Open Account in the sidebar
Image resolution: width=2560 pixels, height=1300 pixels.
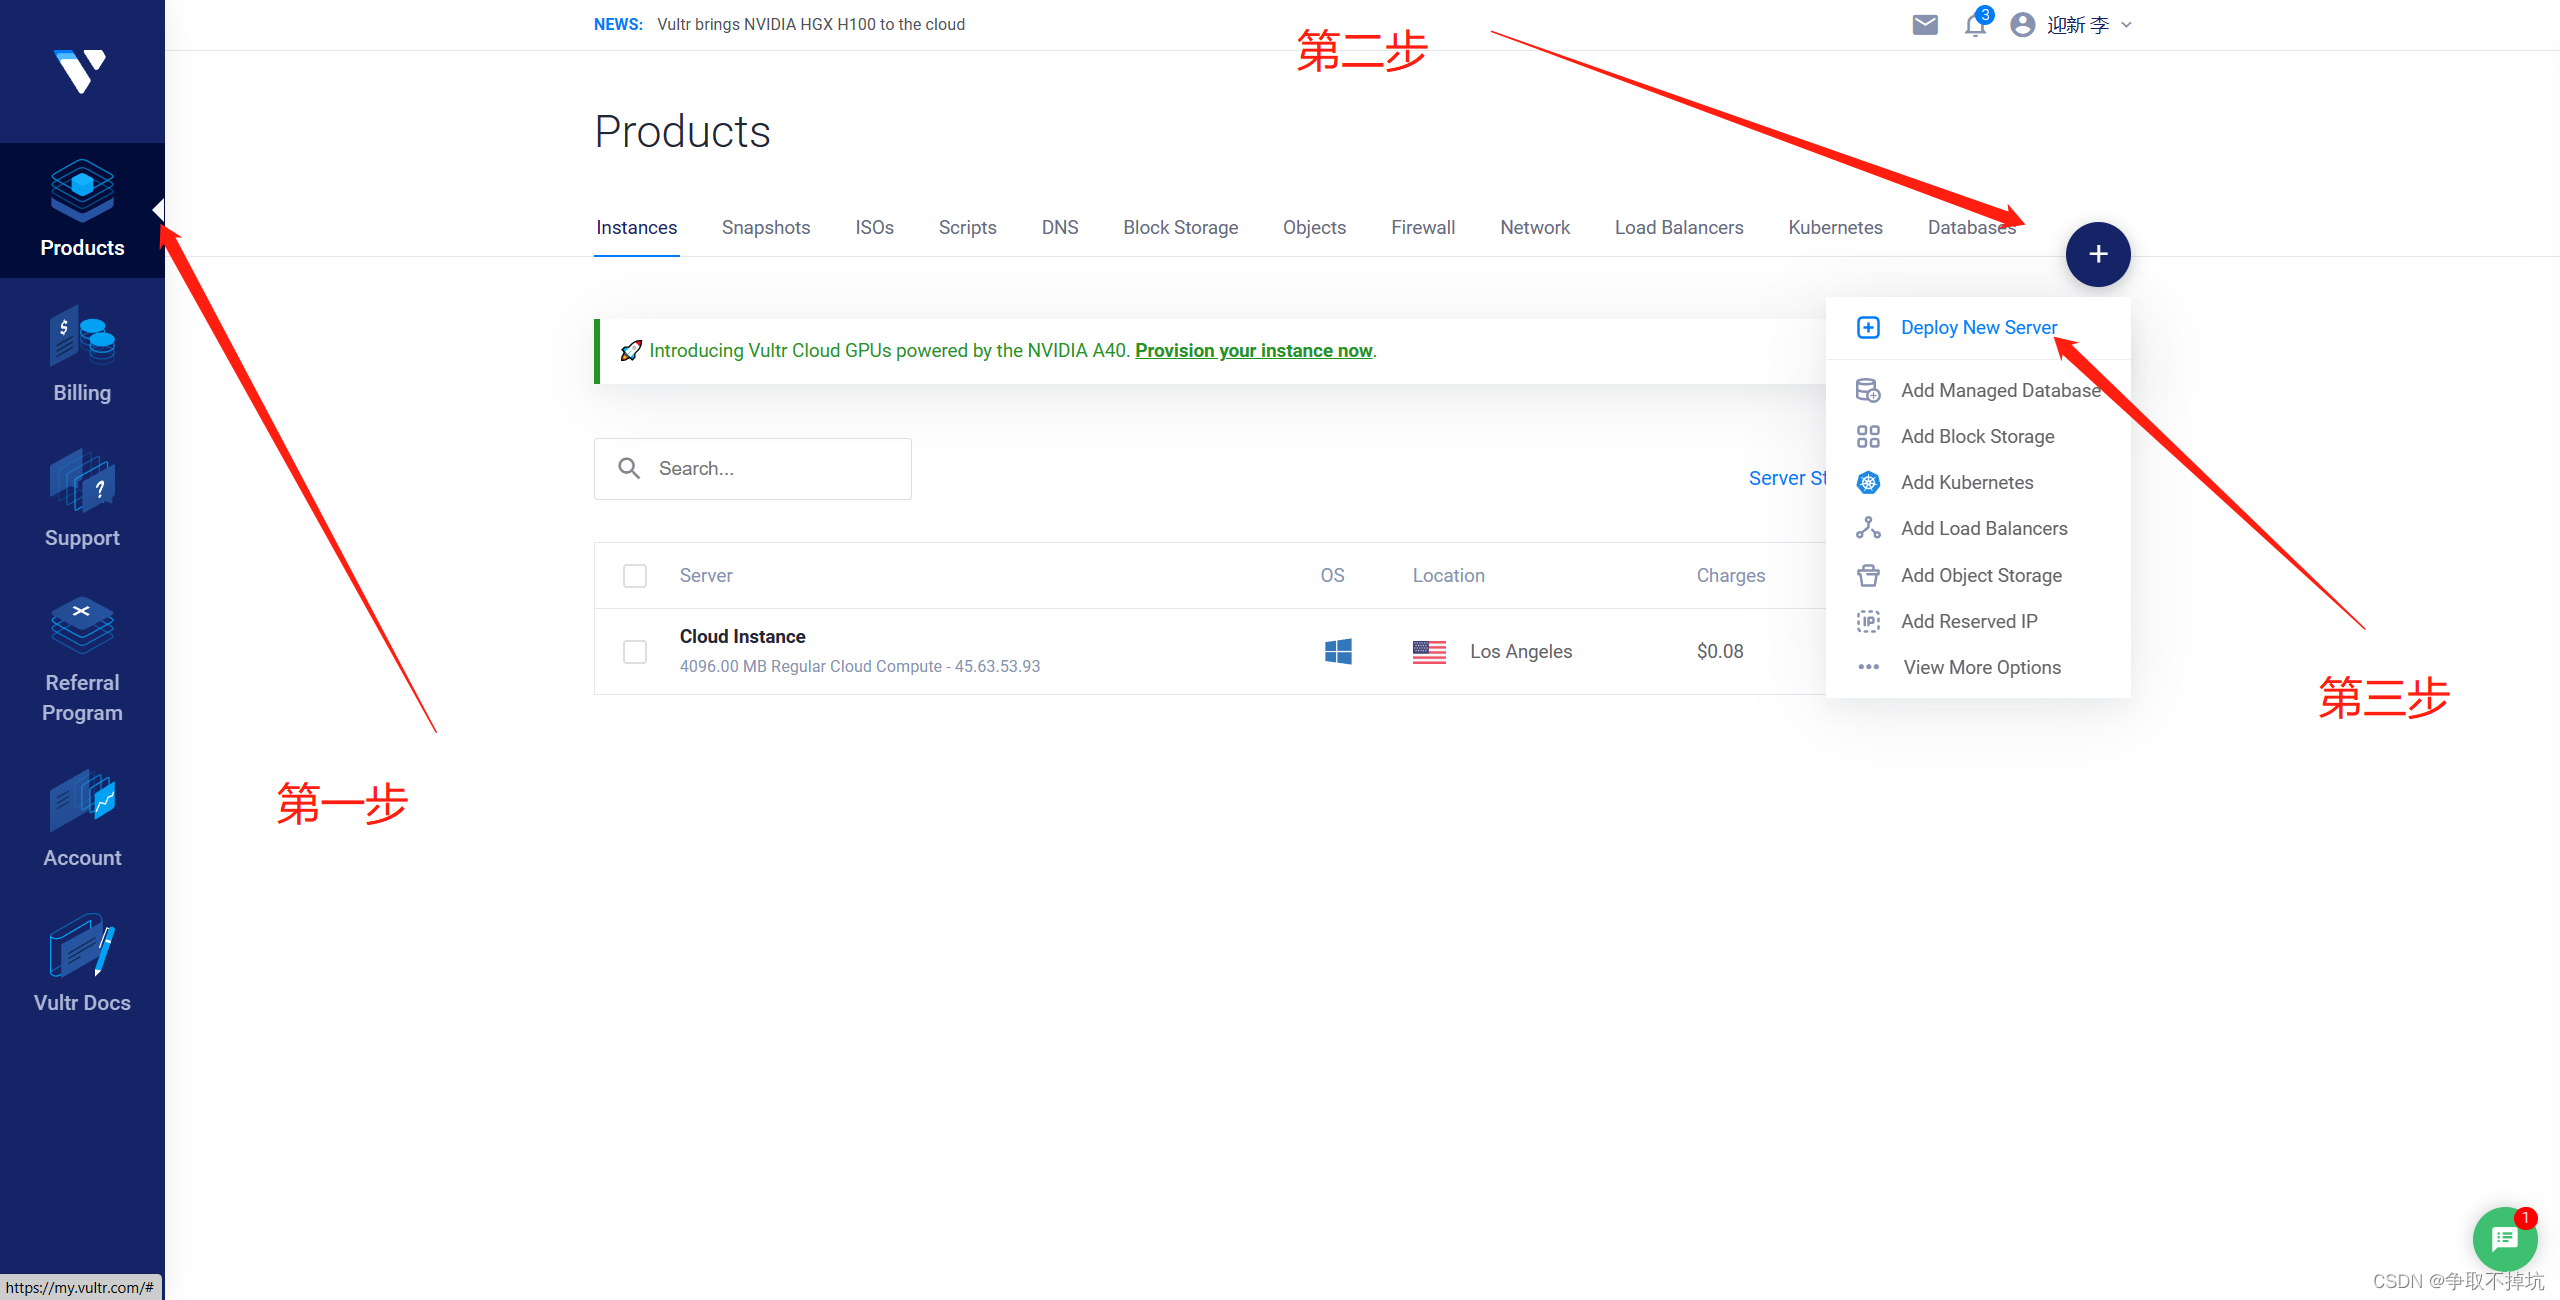(x=82, y=820)
